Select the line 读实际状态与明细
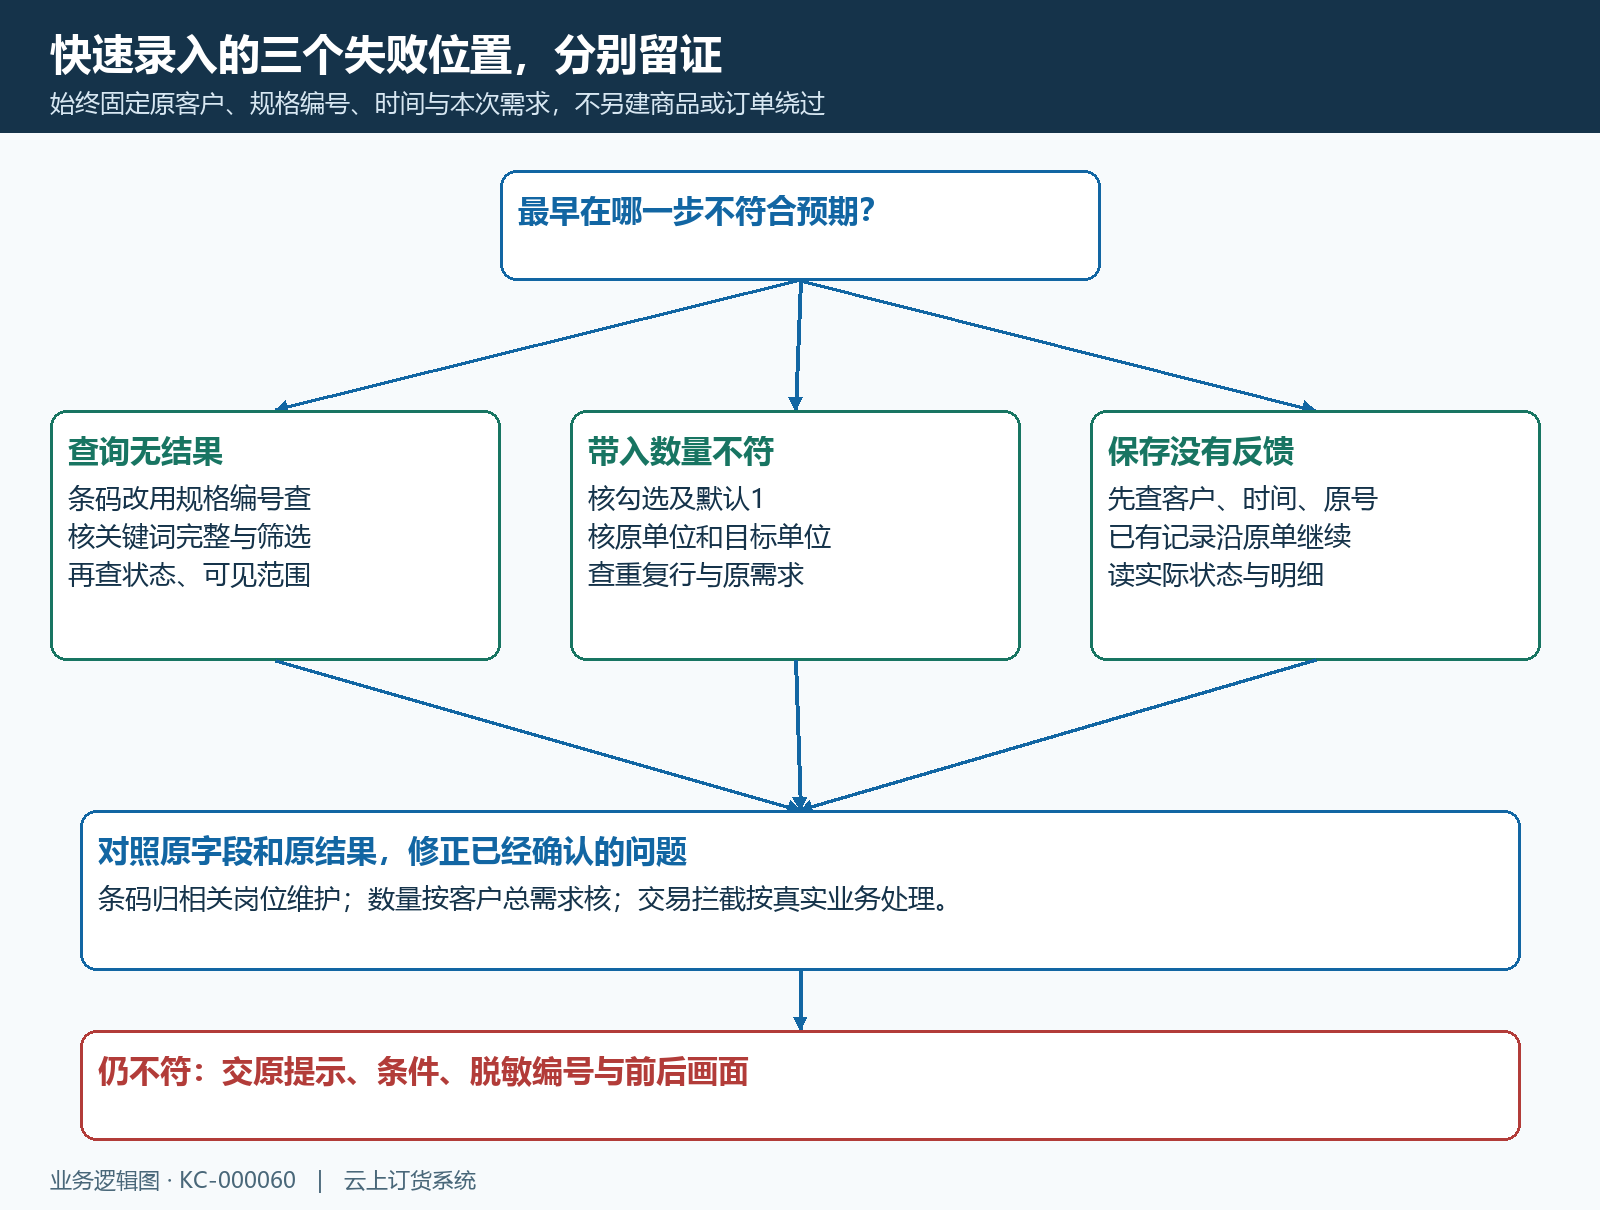The image size is (1600, 1210). (x=1216, y=575)
